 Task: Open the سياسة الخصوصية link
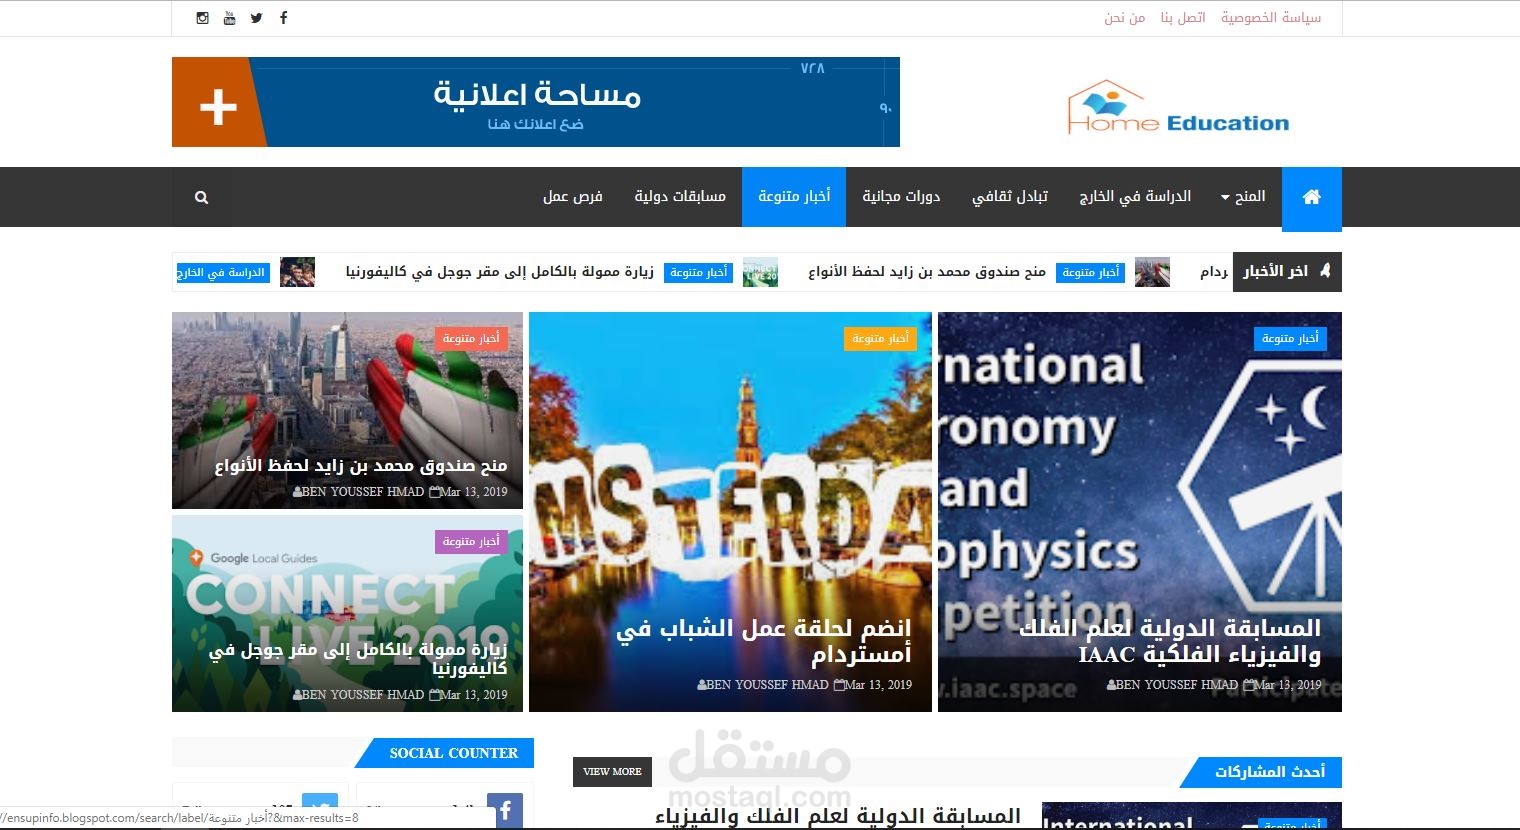tap(1271, 17)
